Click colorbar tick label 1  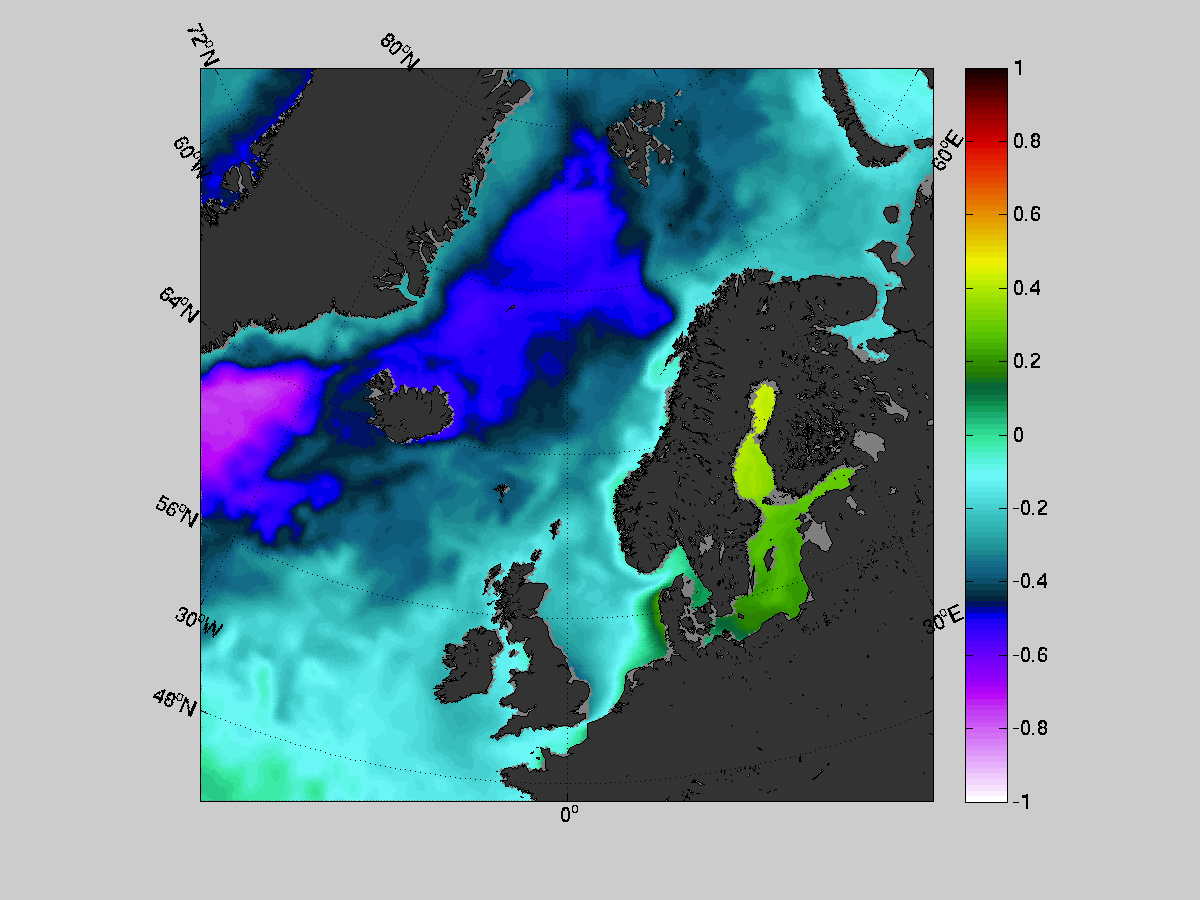tap(1017, 69)
